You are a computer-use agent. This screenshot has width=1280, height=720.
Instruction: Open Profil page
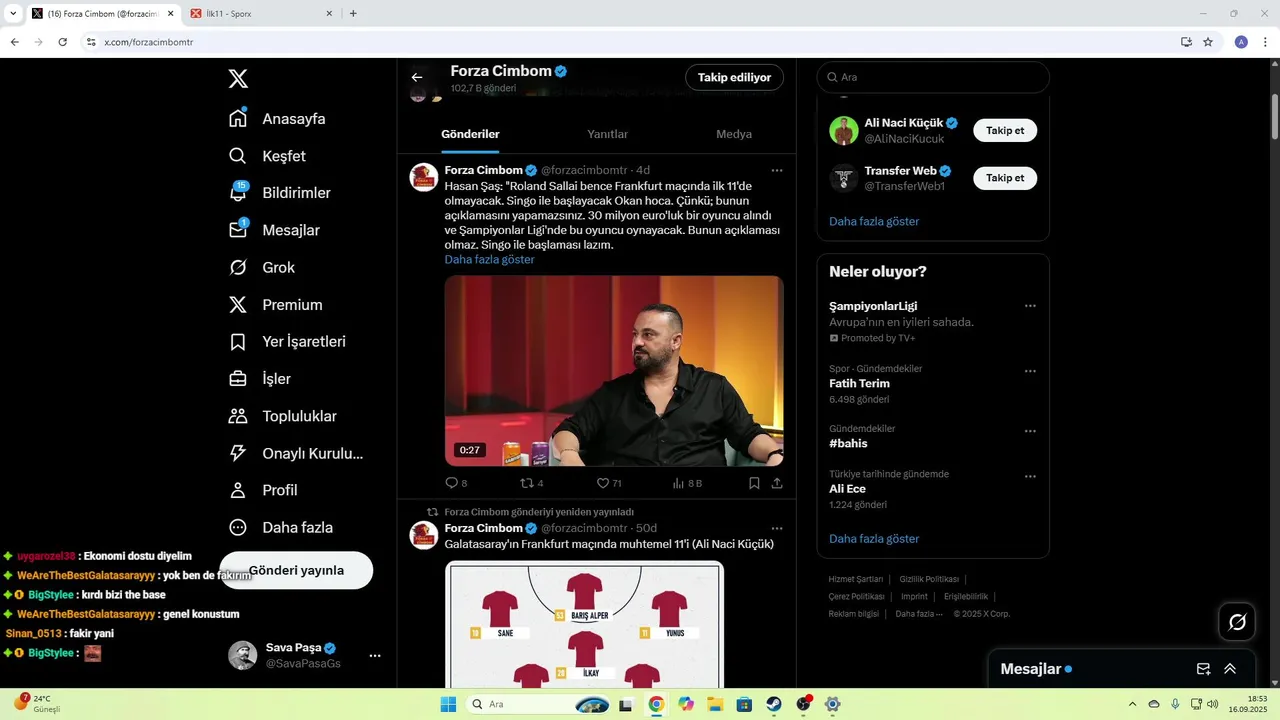263,490
